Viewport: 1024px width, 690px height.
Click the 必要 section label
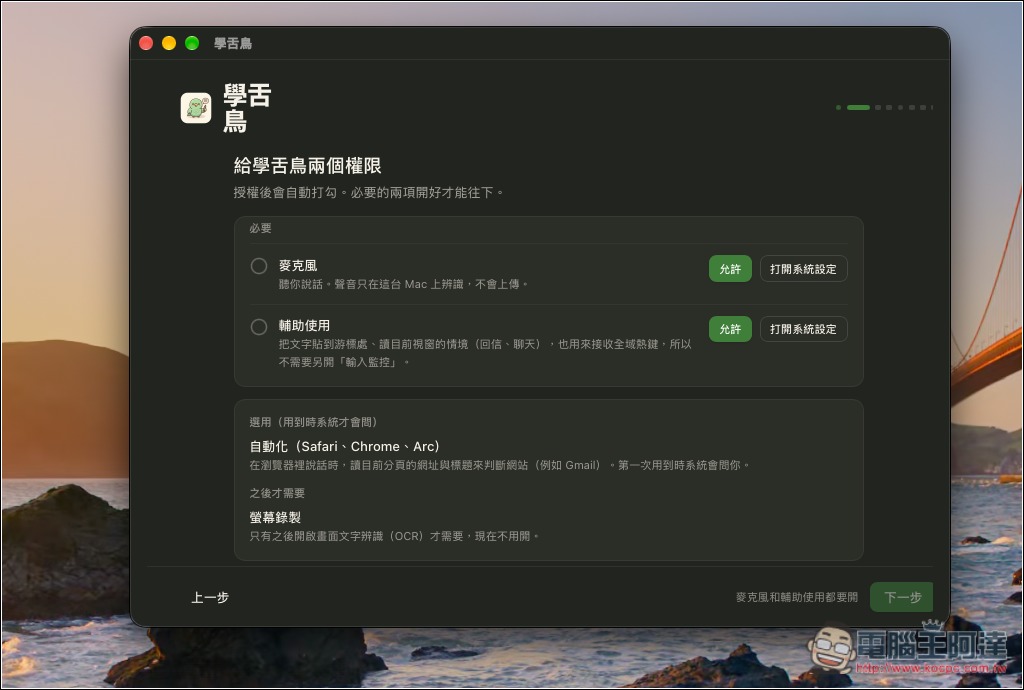point(260,228)
